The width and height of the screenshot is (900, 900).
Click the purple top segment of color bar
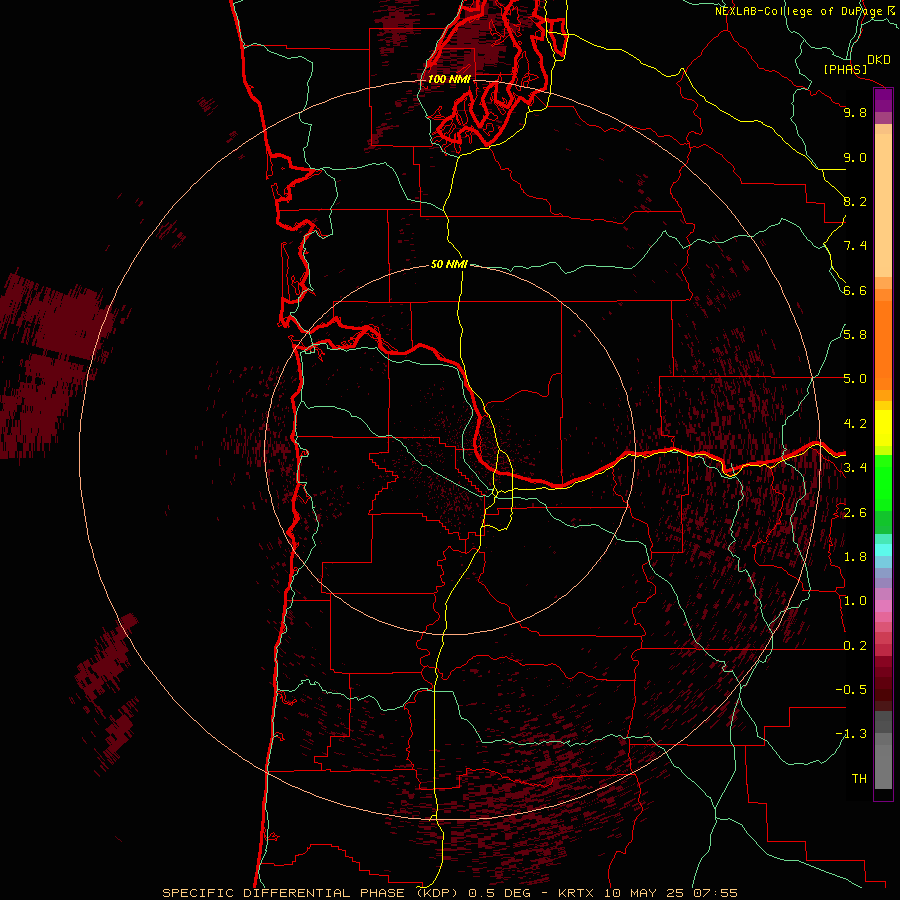tap(883, 100)
